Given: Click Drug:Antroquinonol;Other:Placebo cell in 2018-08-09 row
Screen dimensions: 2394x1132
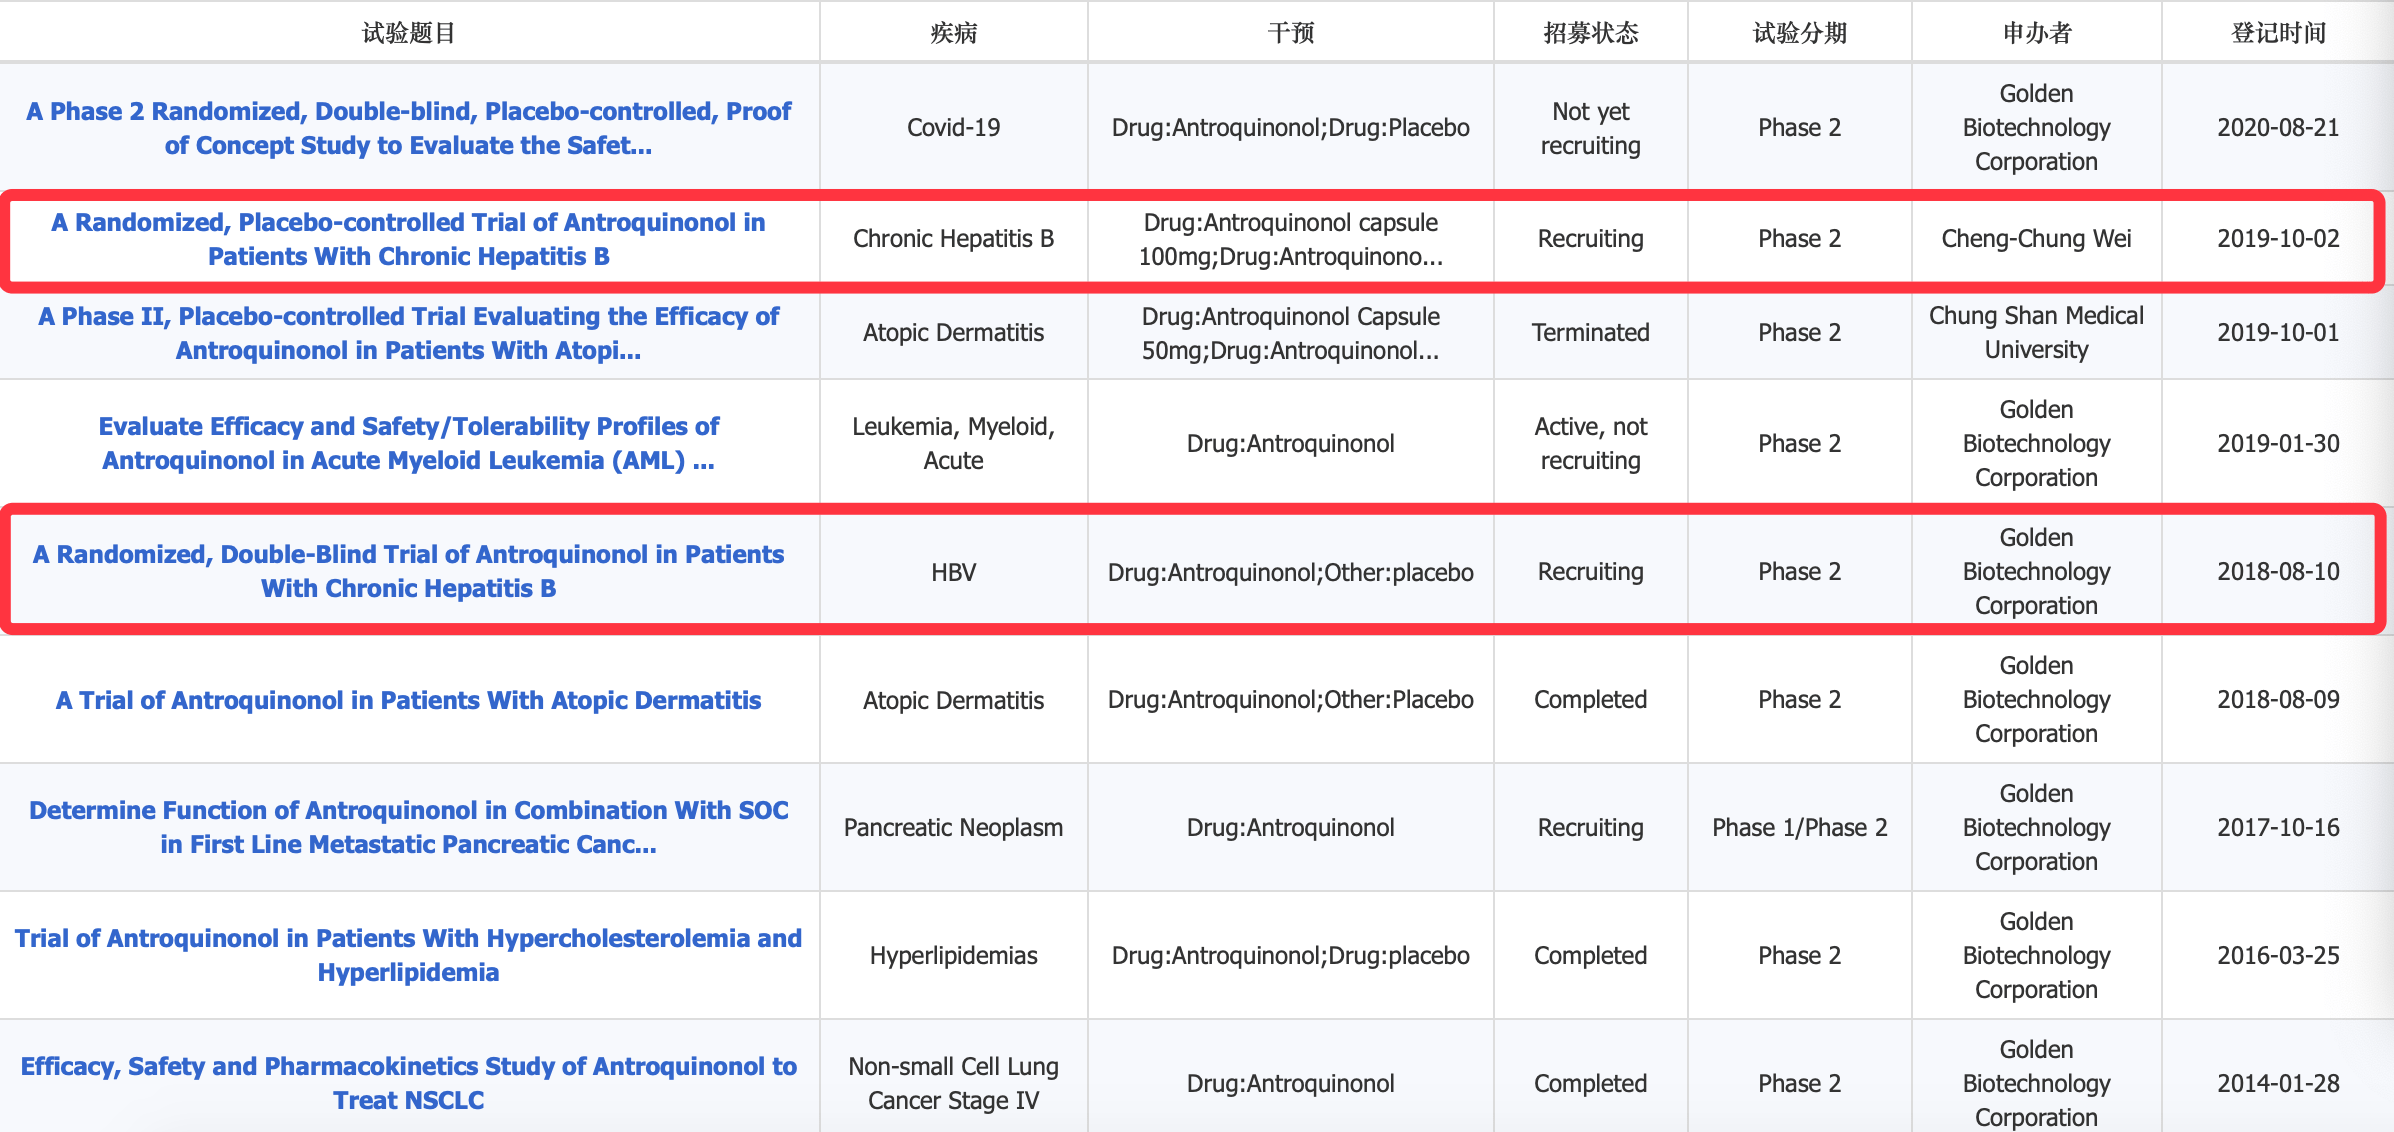Looking at the screenshot, I should click(x=1290, y=700).
